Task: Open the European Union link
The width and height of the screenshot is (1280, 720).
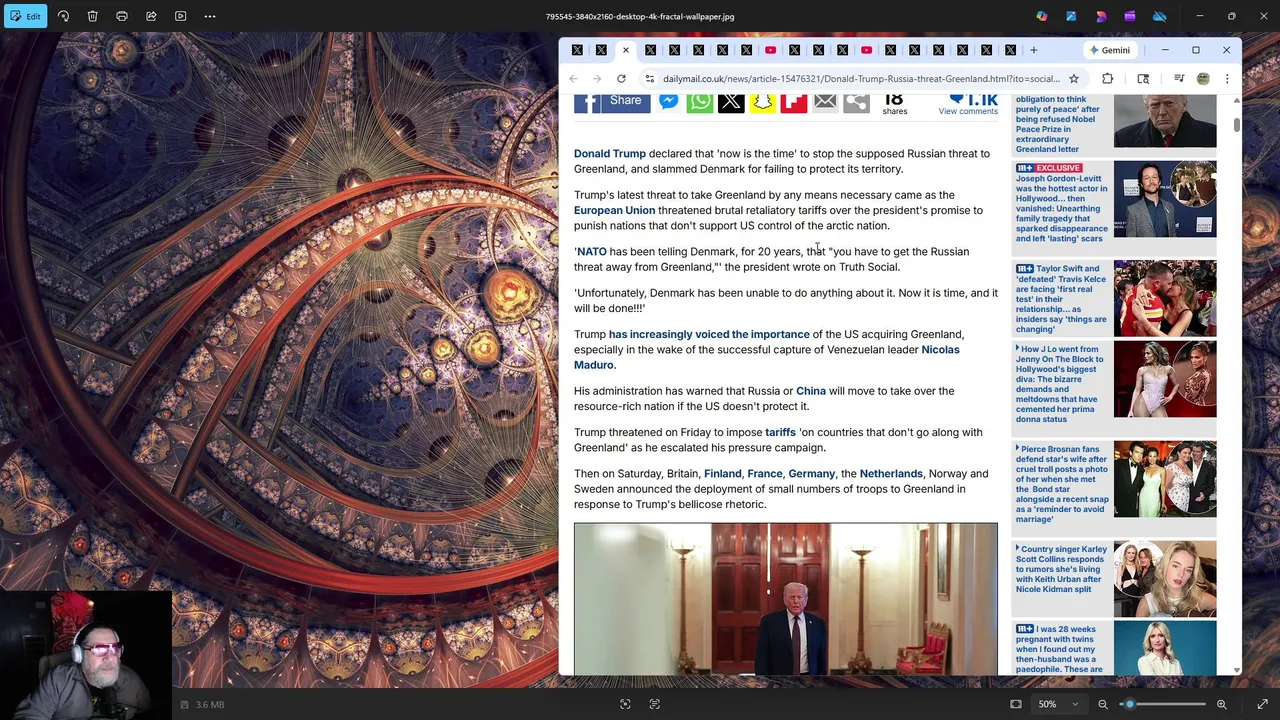Action: tap(614, 210)
